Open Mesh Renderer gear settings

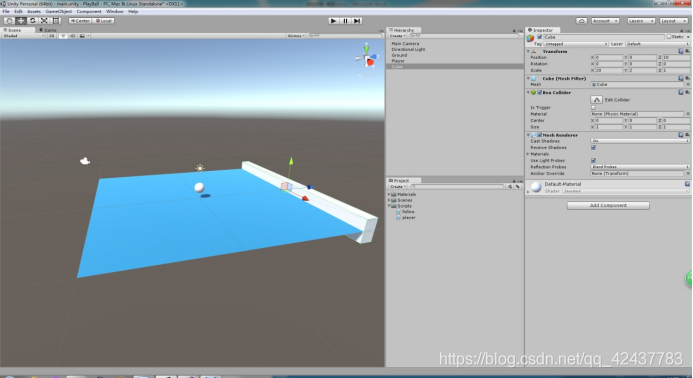point(687,135)
